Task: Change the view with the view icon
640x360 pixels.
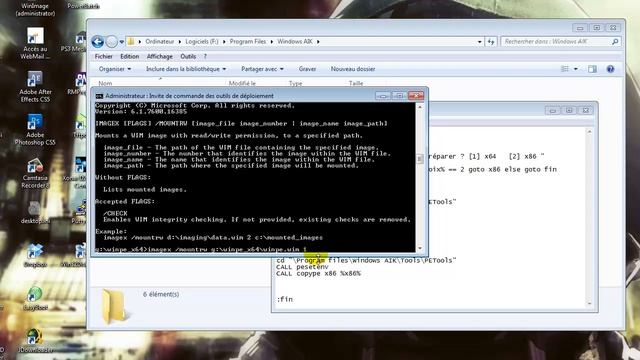Action: coord(565,69)
